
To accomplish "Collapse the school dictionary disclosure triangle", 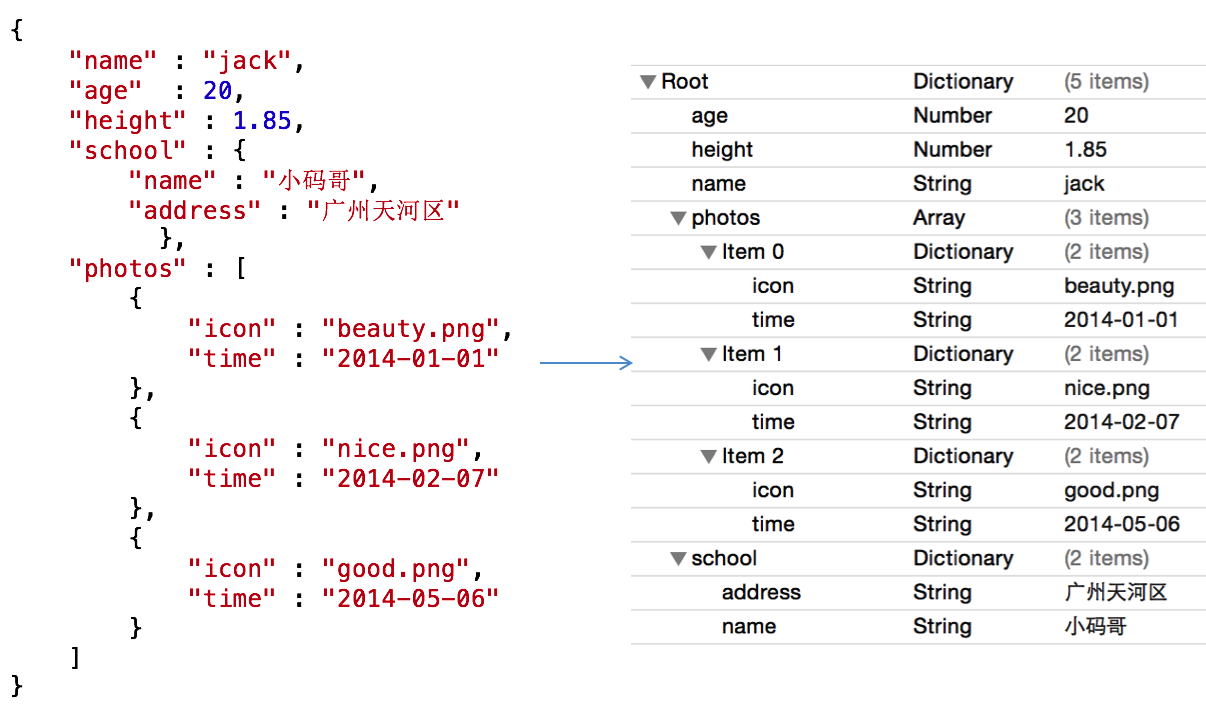I will [x=678, y=558].
